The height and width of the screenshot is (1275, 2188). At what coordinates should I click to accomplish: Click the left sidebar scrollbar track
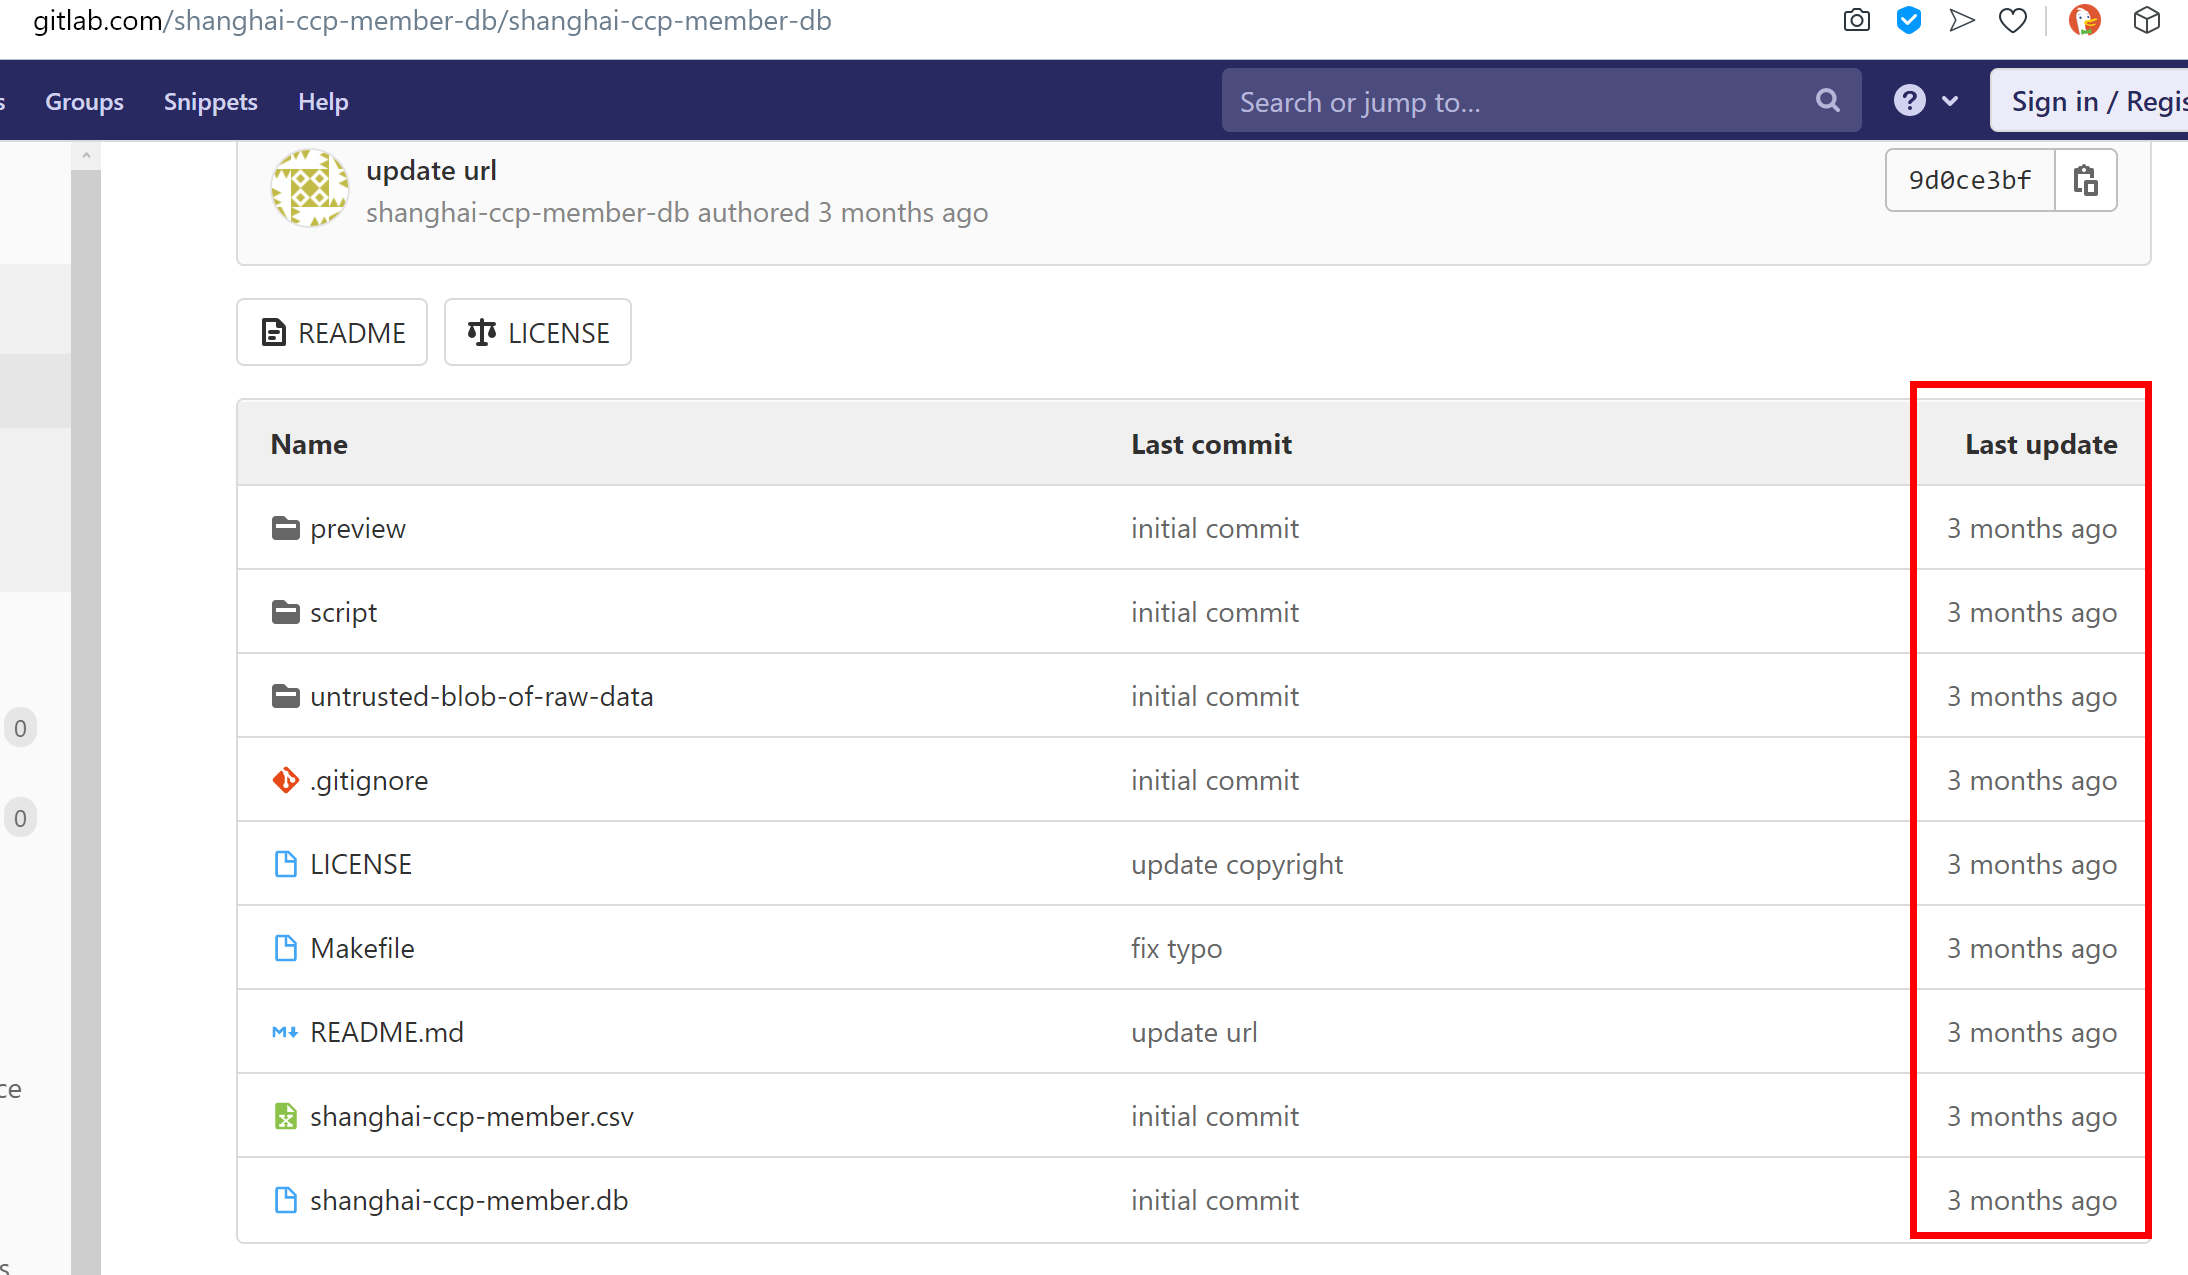coord(86,722)
